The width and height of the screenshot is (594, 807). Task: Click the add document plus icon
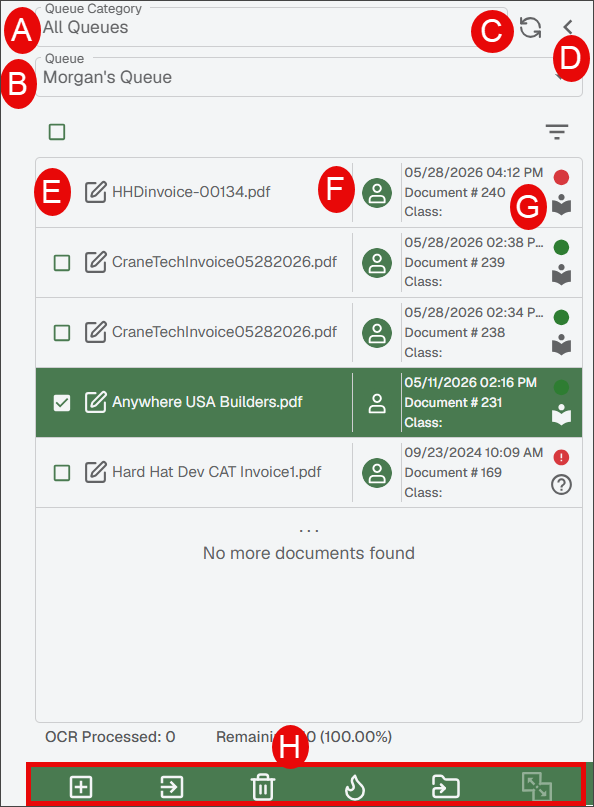pyautogui.click(x=81, y=786)
